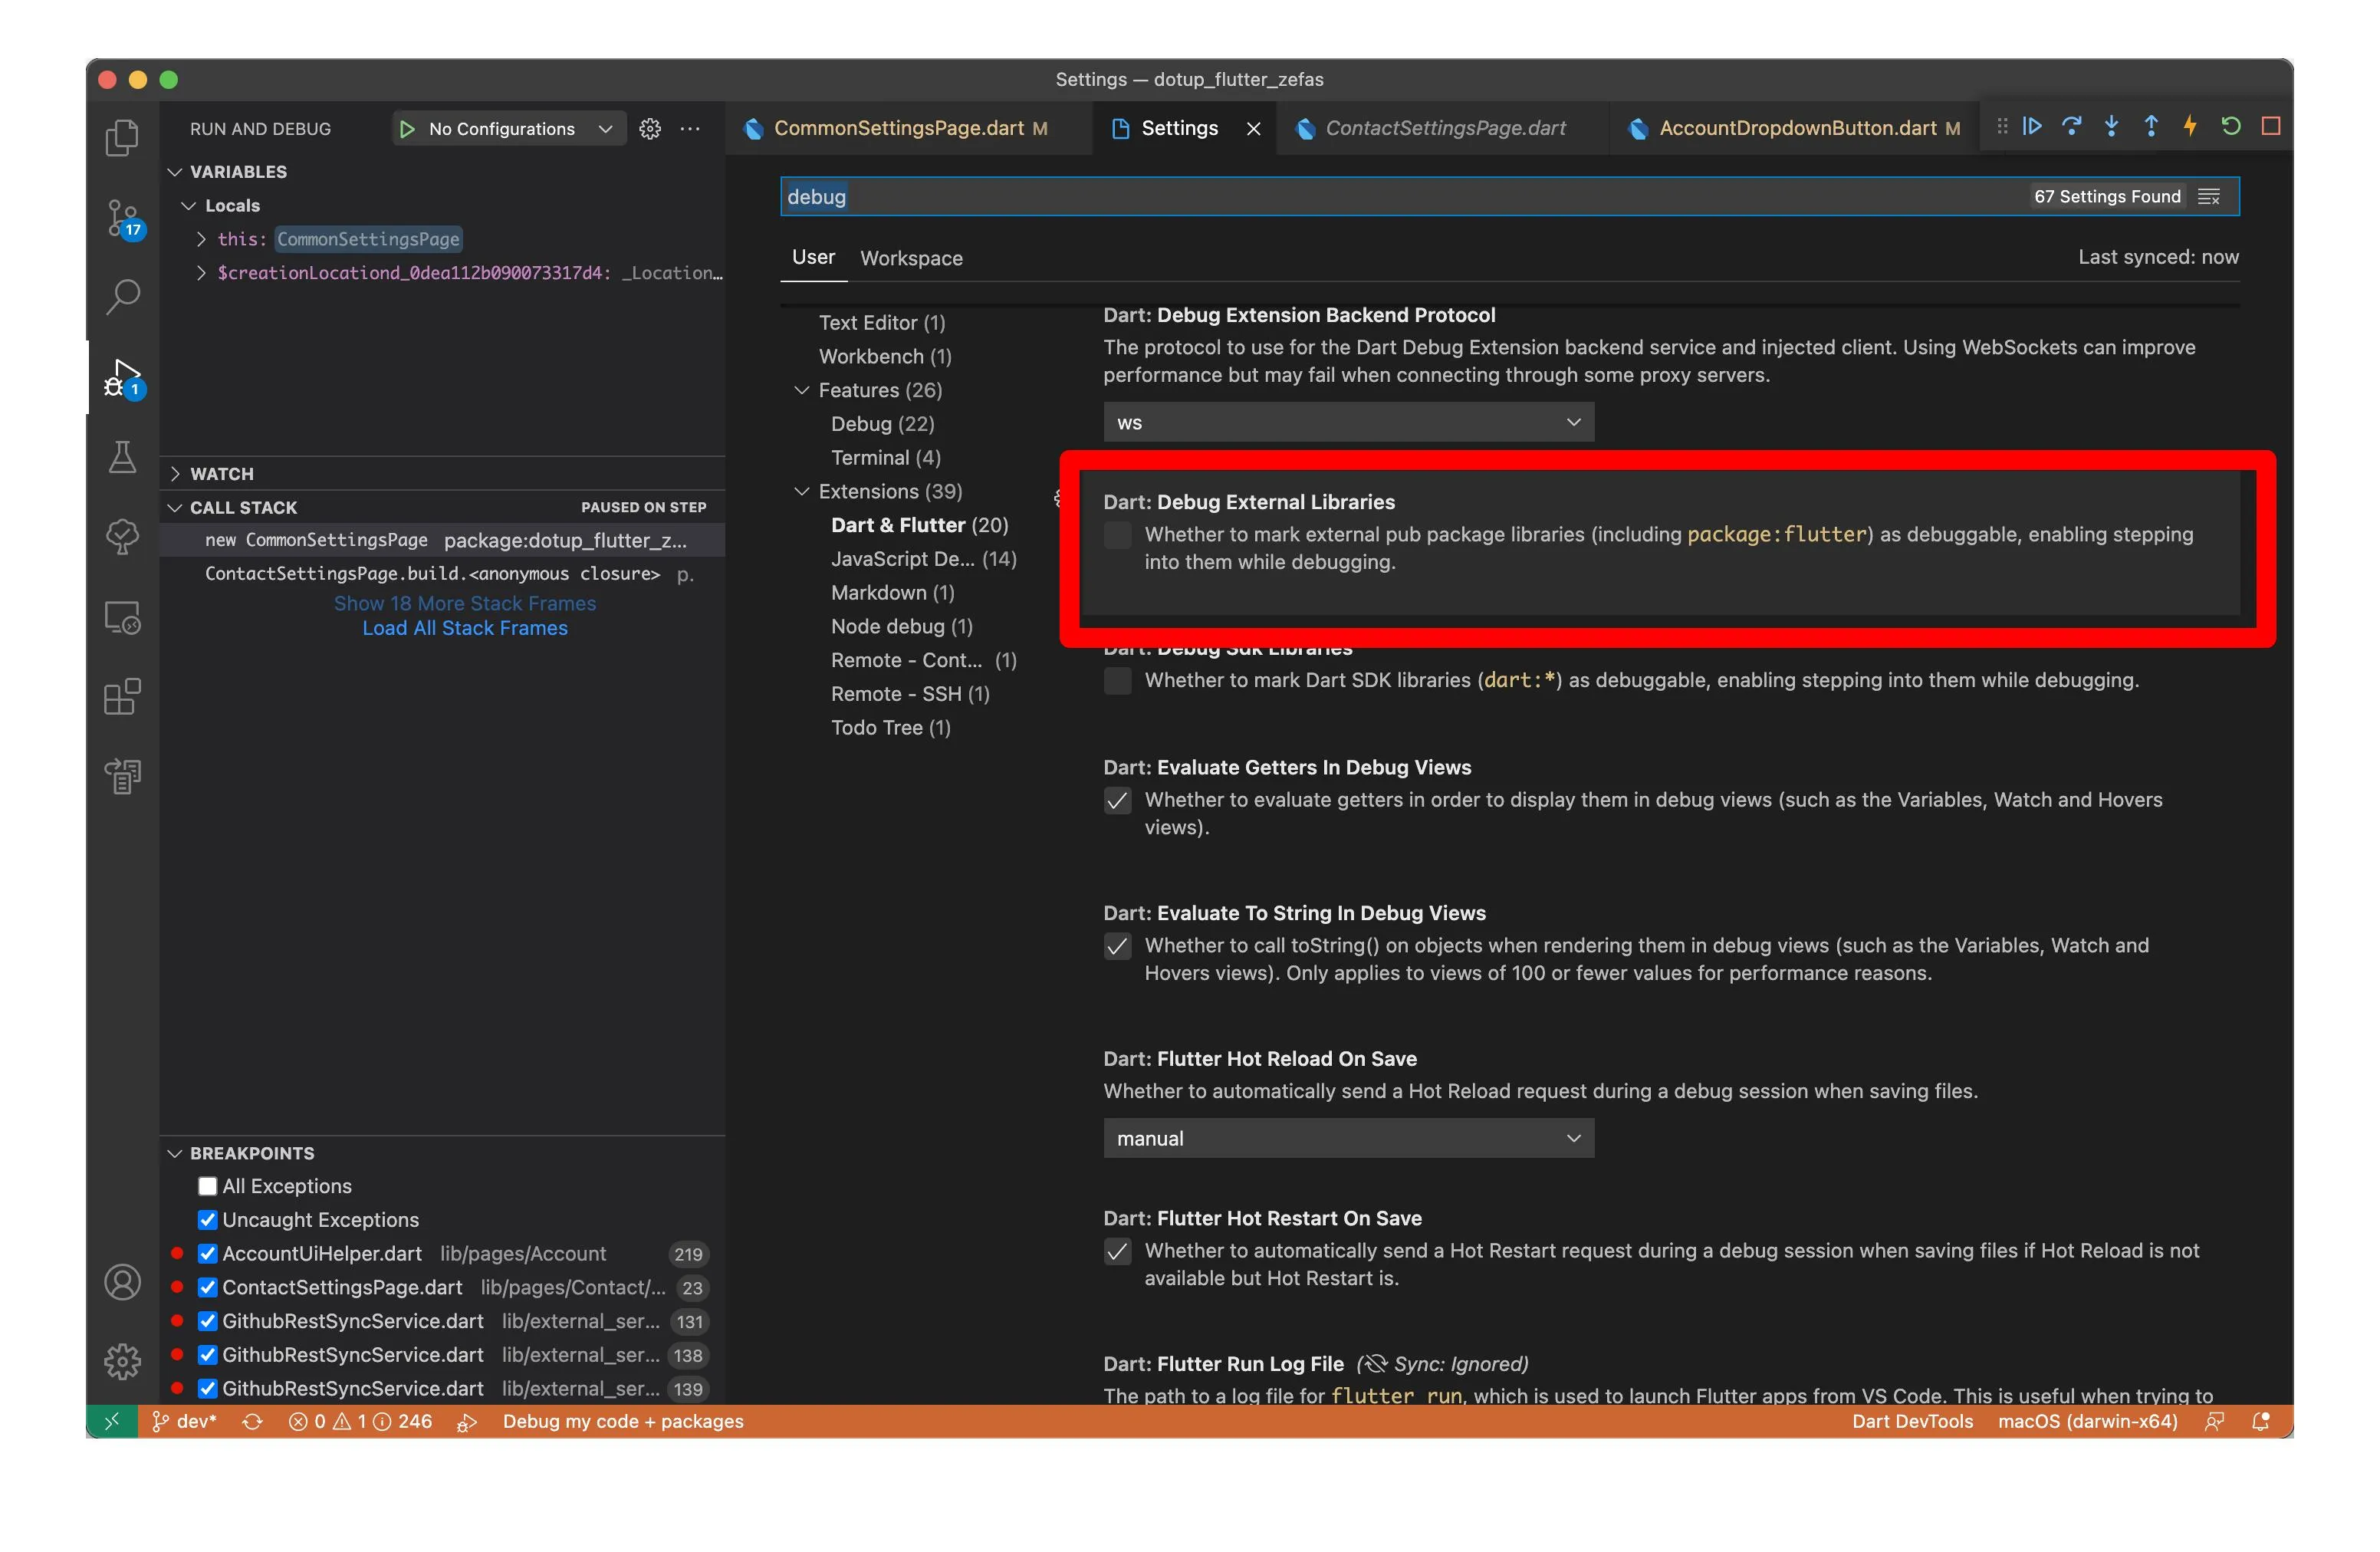
Task: Open the ws protocol dropdown
Action: point(1348,423)
